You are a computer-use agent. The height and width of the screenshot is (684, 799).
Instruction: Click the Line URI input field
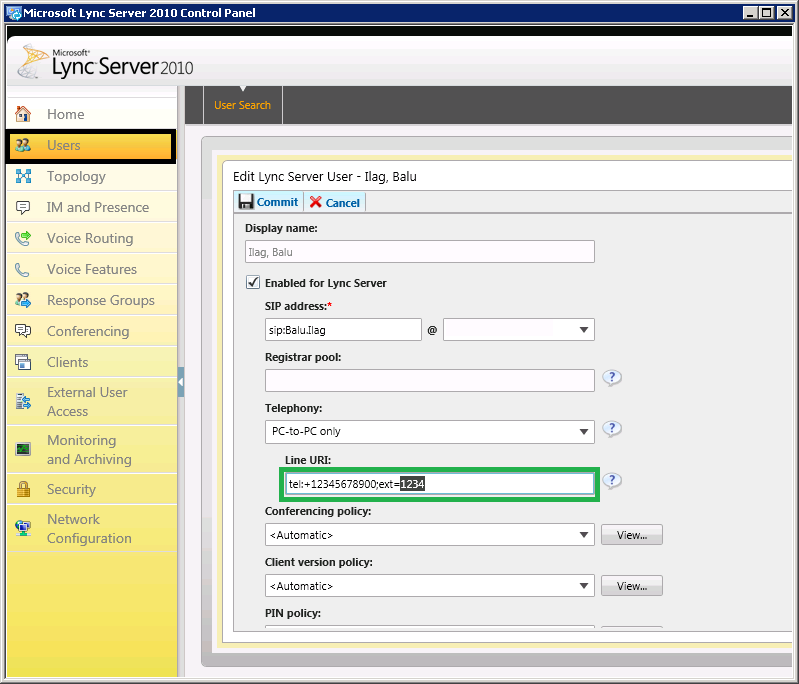coord(439,484)
